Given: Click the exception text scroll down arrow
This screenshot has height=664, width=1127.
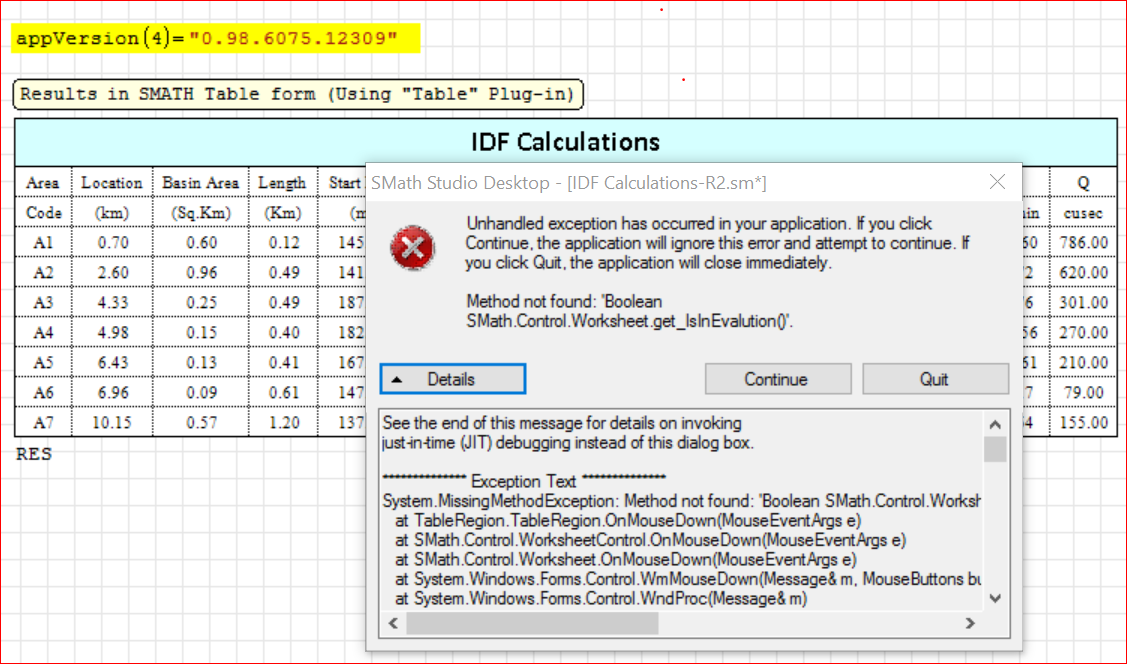Looking at the screenshot, I should click(995, 597).
